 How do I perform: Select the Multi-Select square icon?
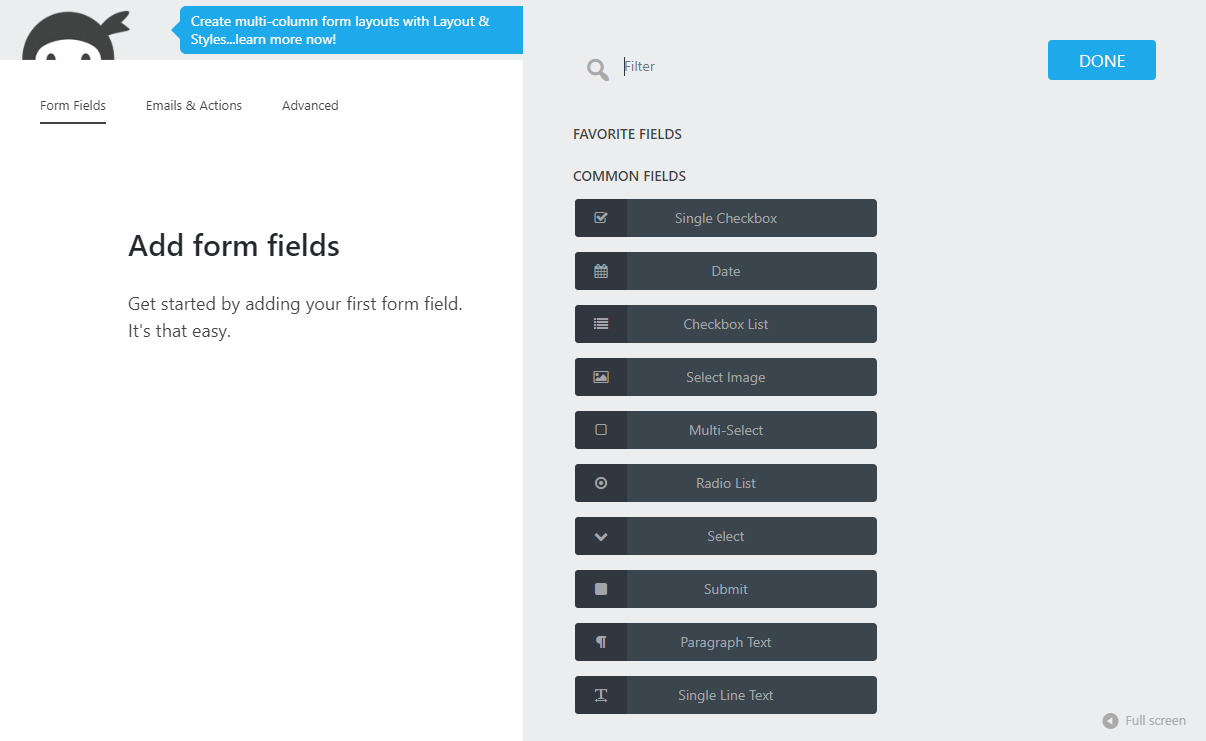pos(600,430)
